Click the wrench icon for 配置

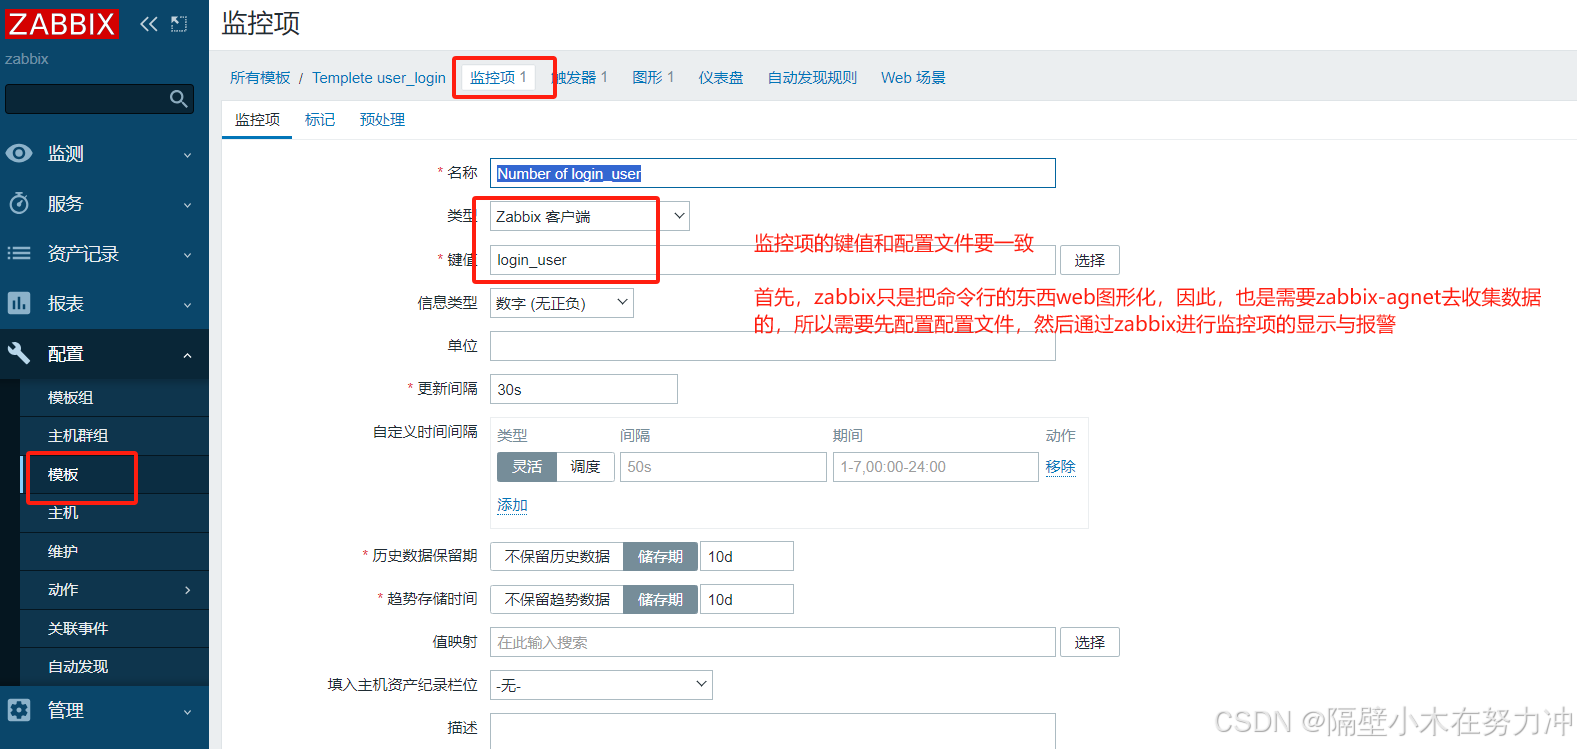pyautogui.click(x=19, y=353)
